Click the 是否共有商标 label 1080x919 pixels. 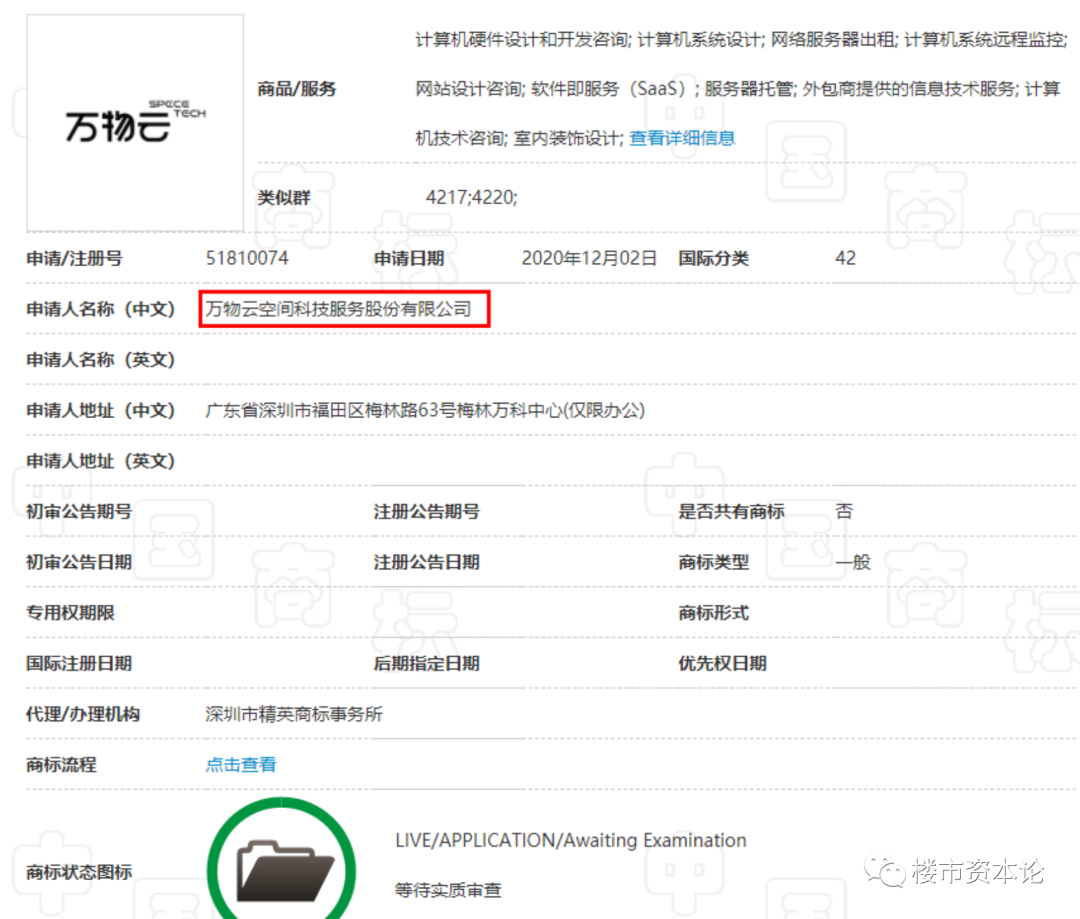(x=731, y=511)
